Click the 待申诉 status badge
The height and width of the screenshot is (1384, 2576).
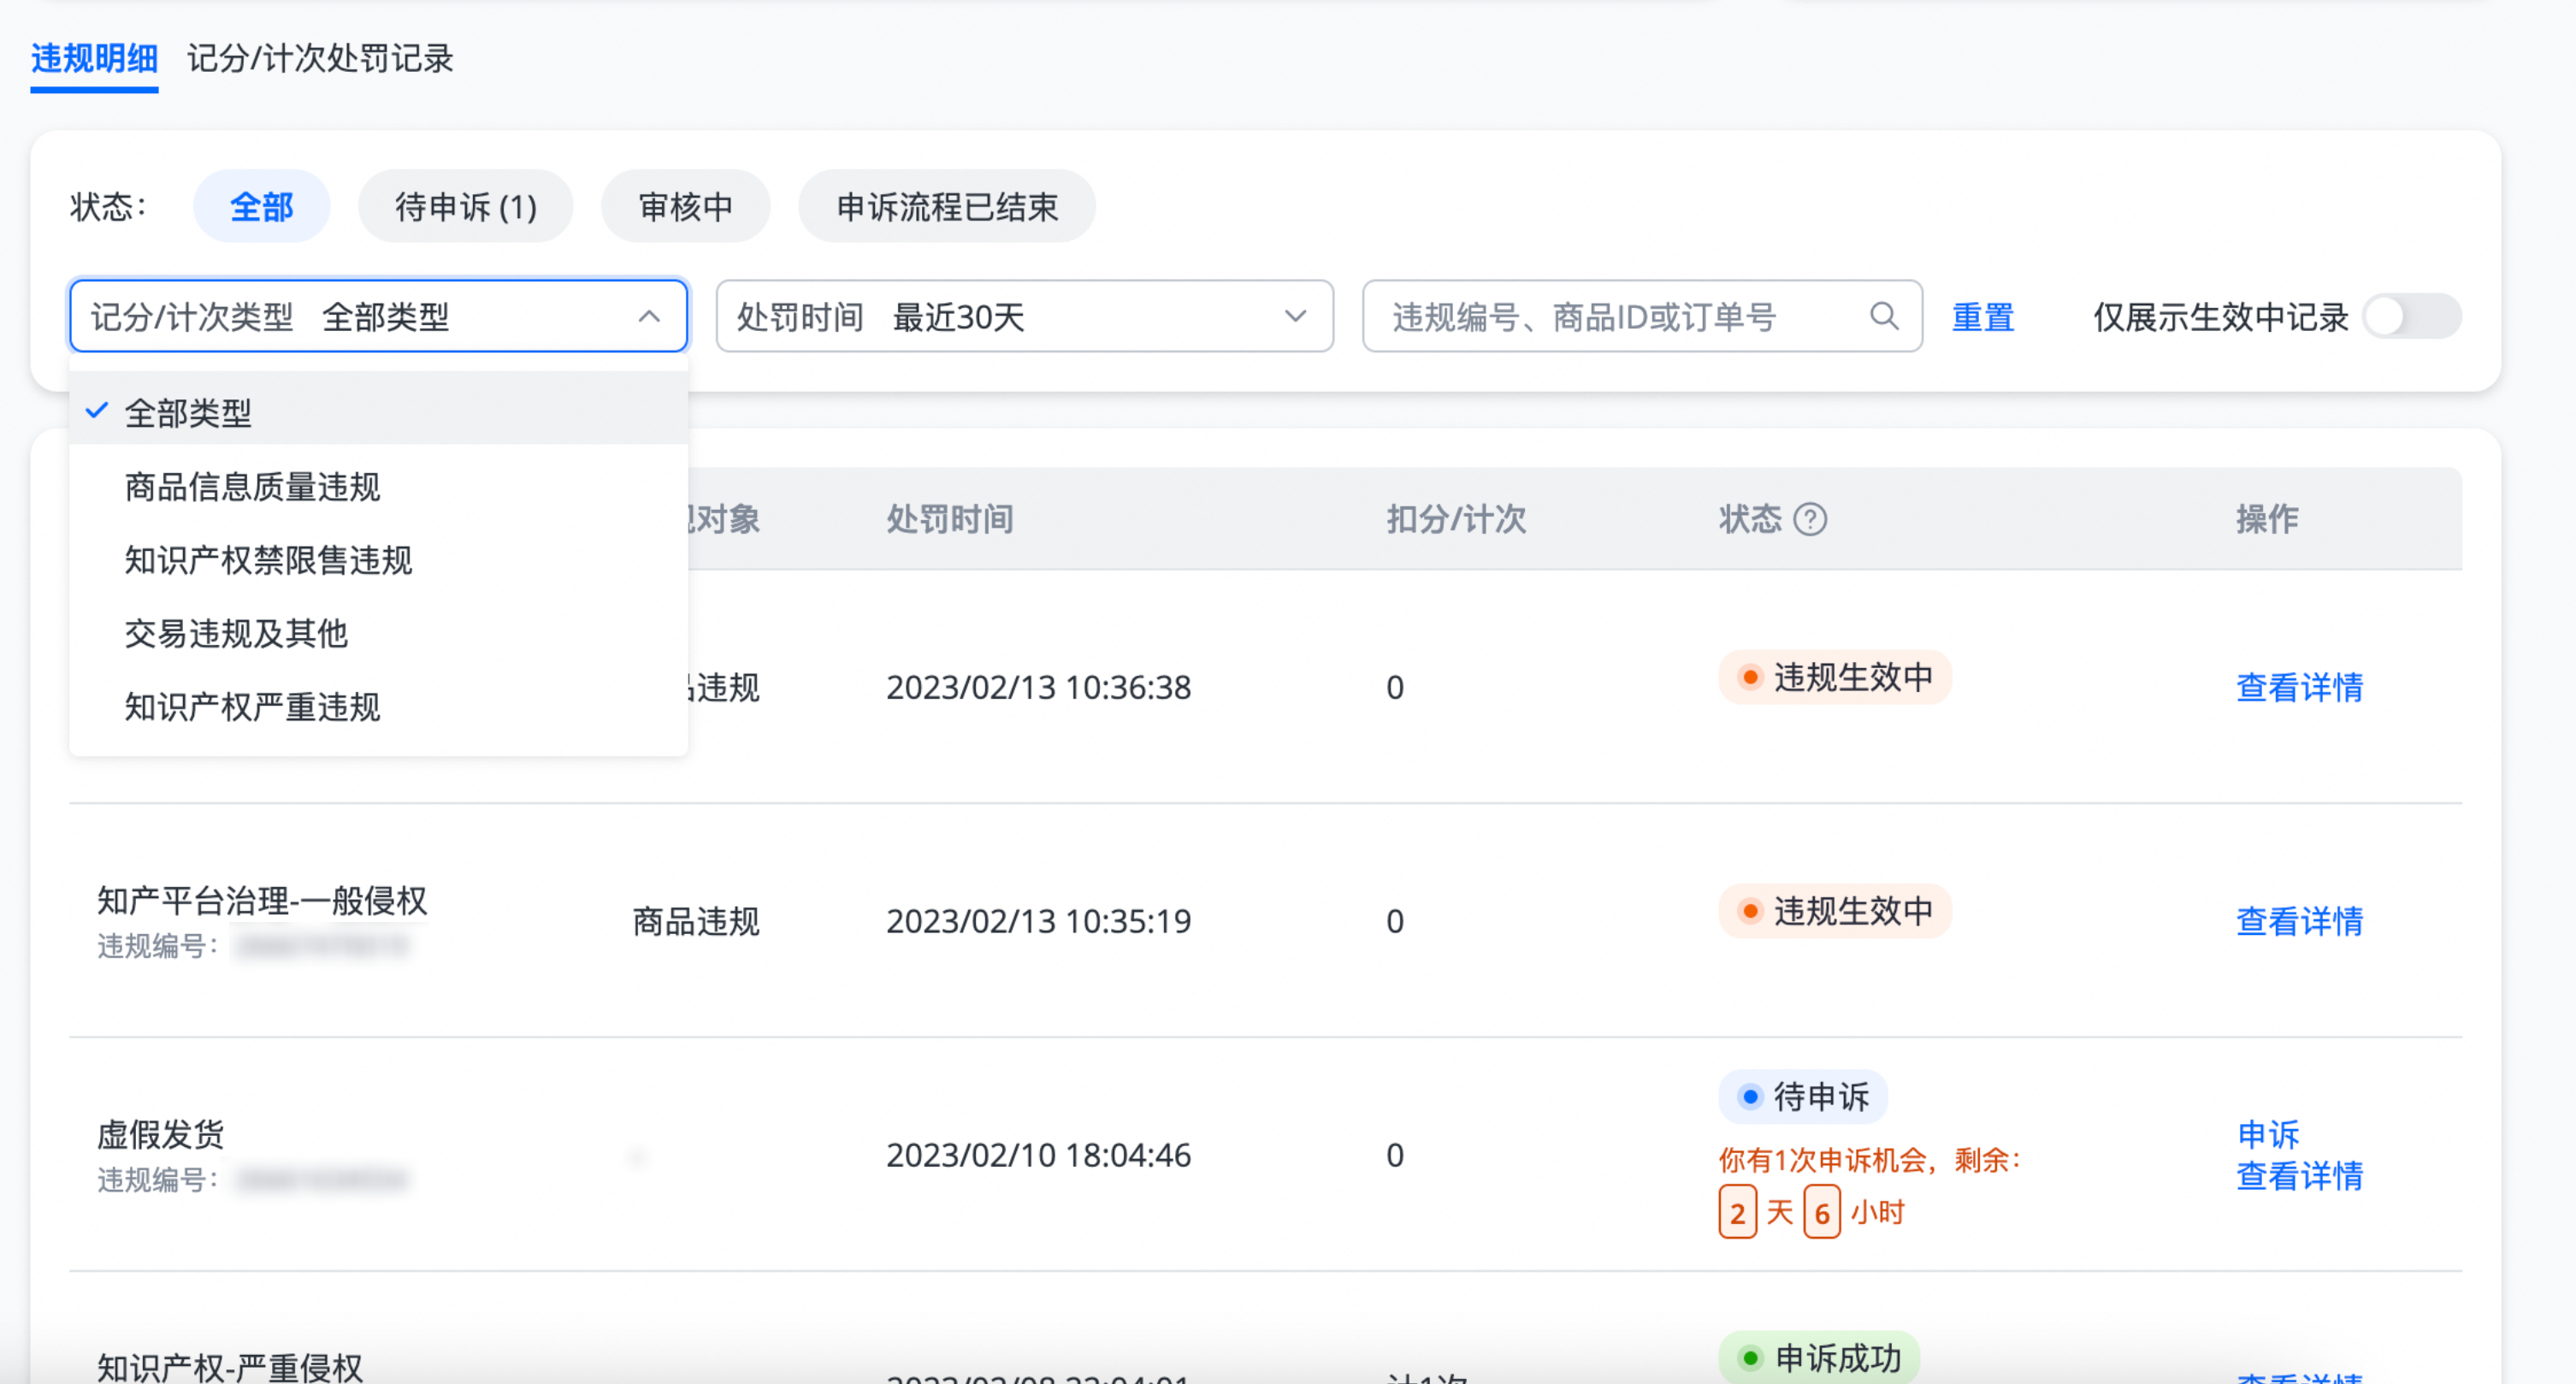coord(1803,1096)
